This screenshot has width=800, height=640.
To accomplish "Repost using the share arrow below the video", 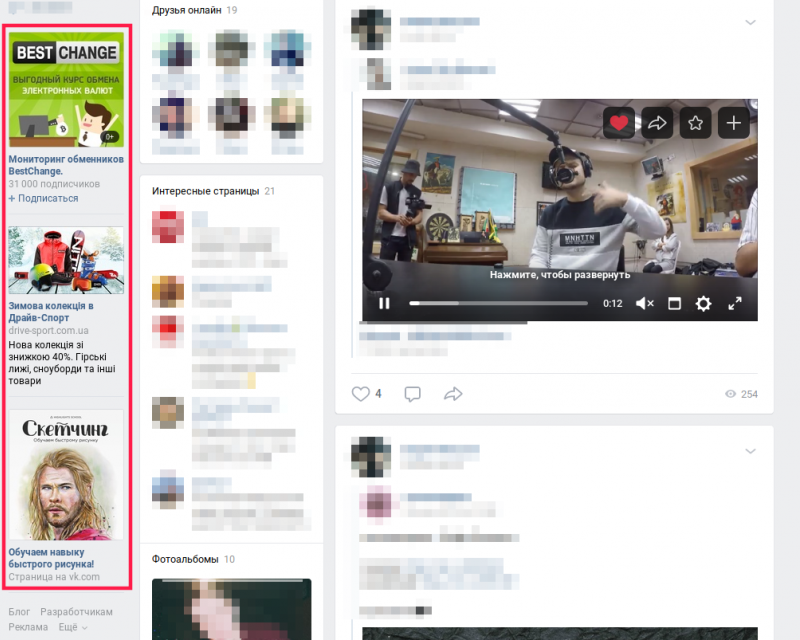I will [x=453, y=394].
